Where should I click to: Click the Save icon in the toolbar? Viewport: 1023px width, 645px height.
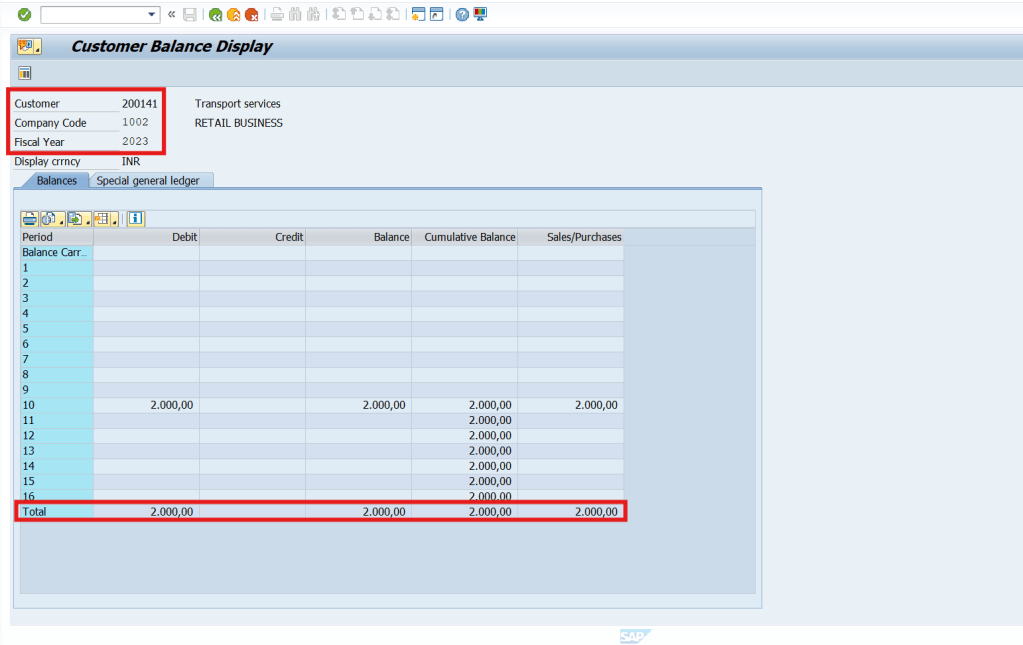coord(190,14)
